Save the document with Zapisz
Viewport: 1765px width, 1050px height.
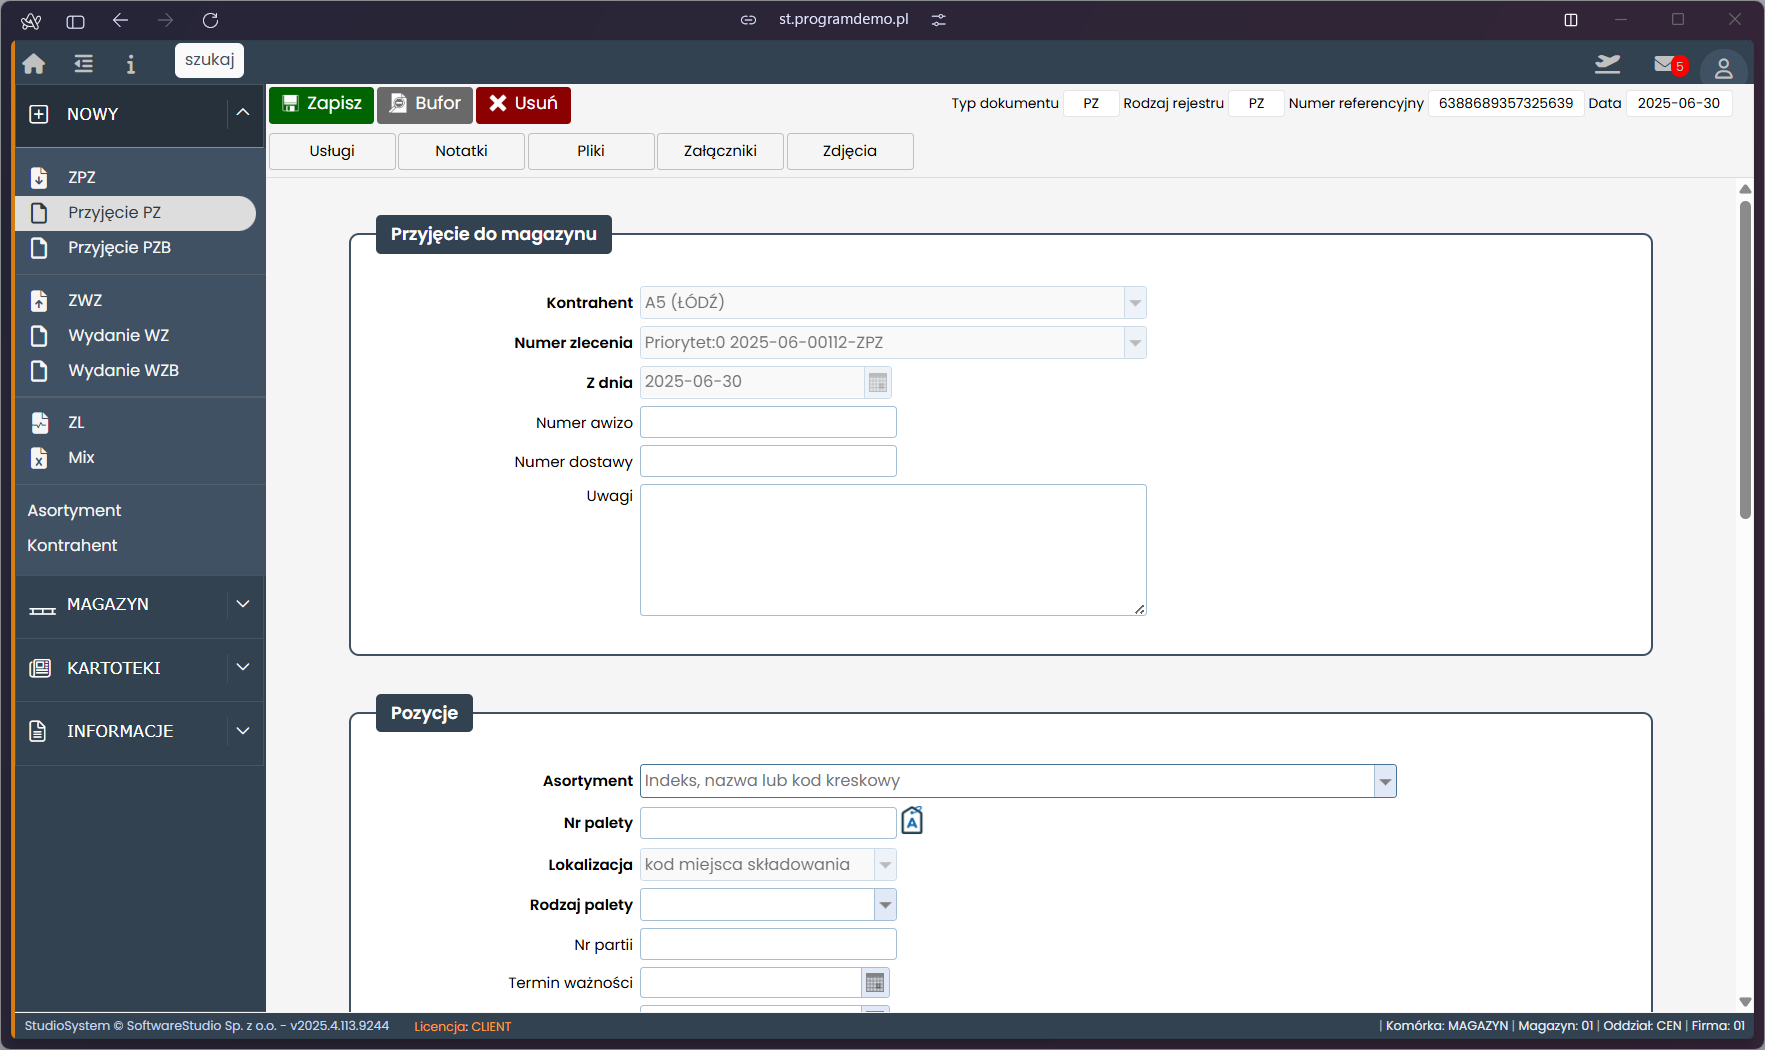point(321,104)
